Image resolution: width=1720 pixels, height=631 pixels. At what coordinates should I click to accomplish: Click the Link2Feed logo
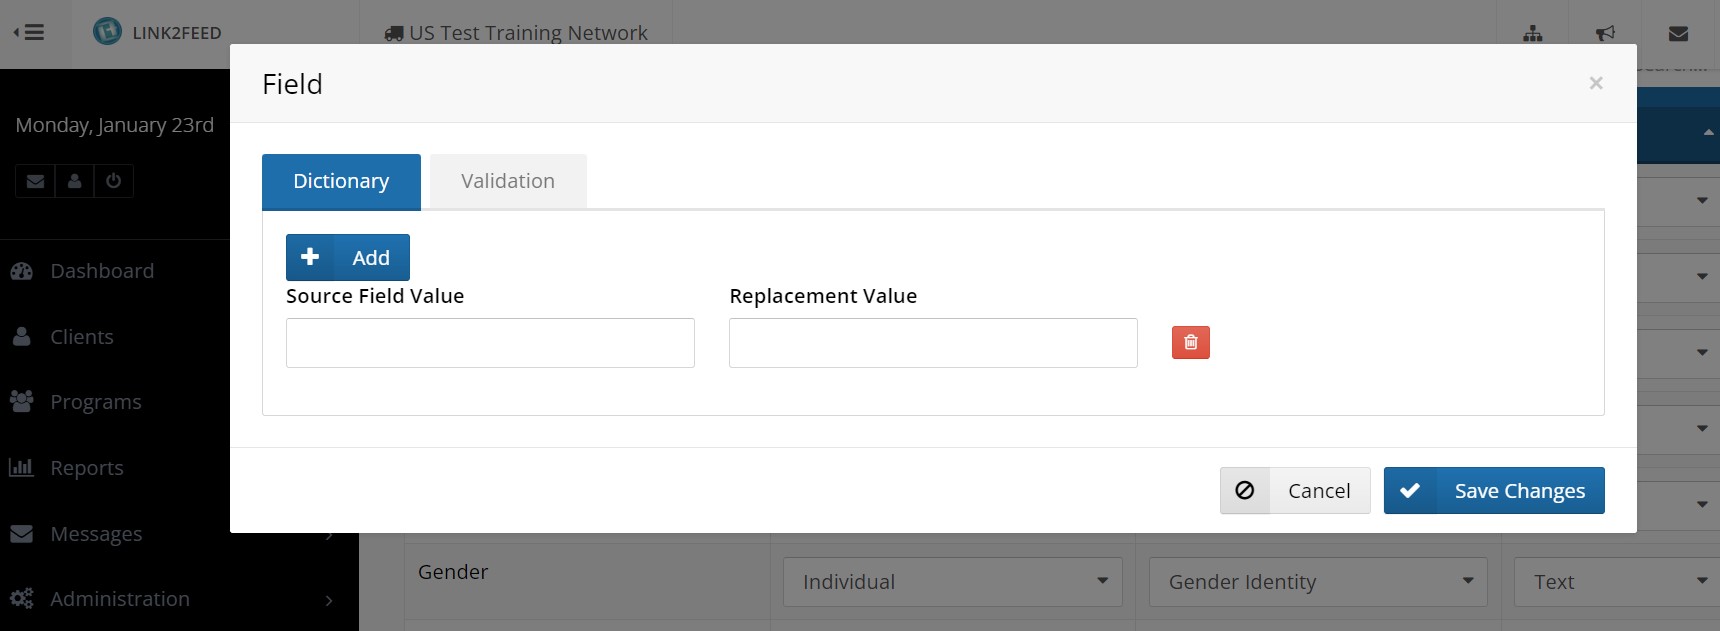pyautogui.click(x=107, y=32)
